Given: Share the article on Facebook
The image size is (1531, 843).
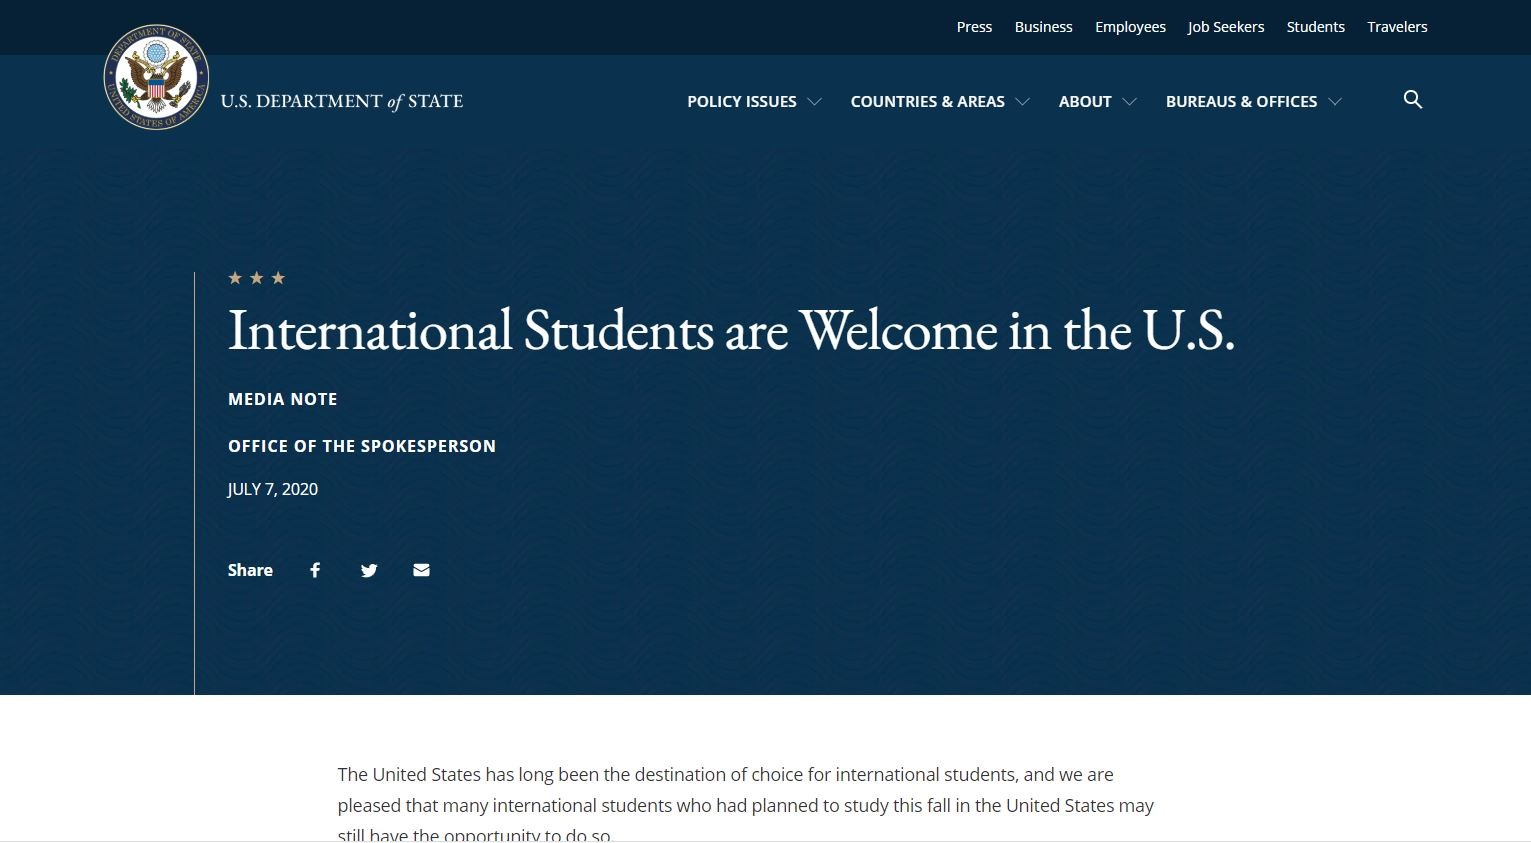Looking at the screenshot, I should click(315, 570).
